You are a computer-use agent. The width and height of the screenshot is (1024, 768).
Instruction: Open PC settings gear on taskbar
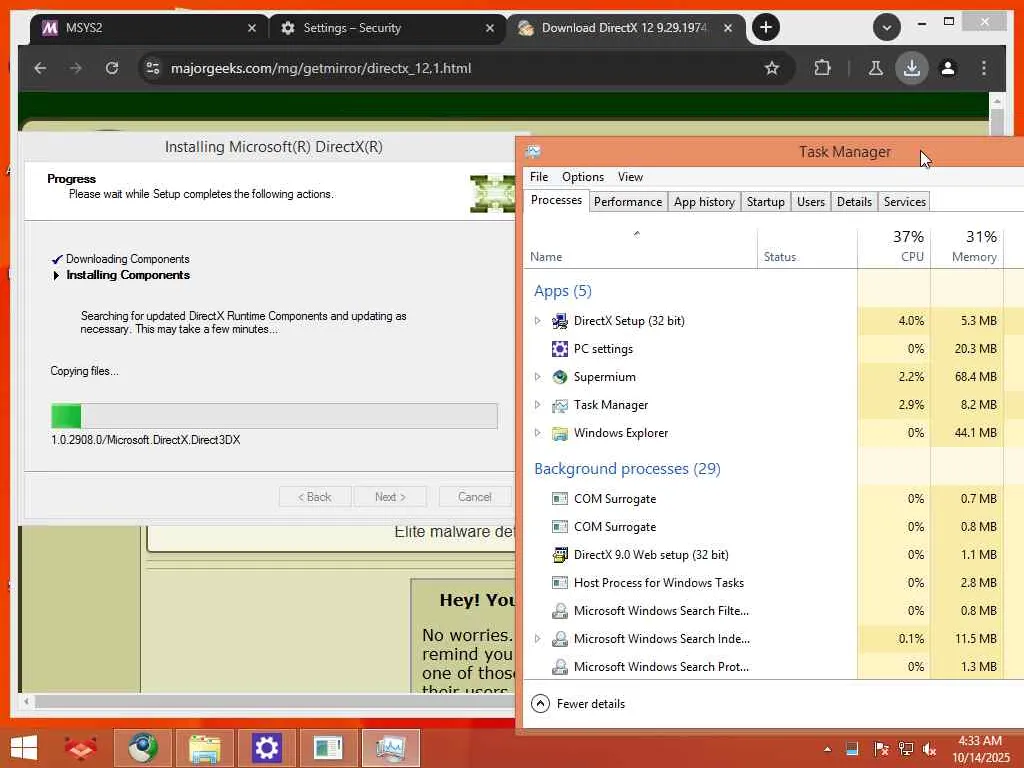tap(266, 748)
